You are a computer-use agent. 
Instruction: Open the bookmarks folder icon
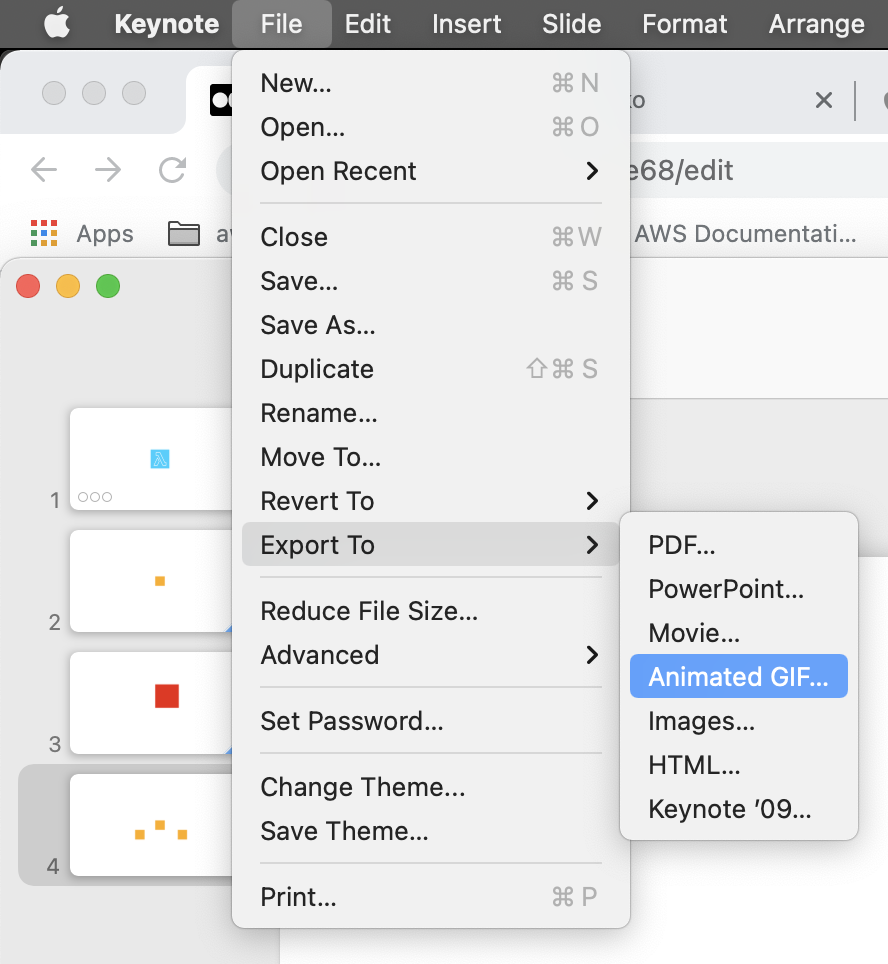(184, 234)
